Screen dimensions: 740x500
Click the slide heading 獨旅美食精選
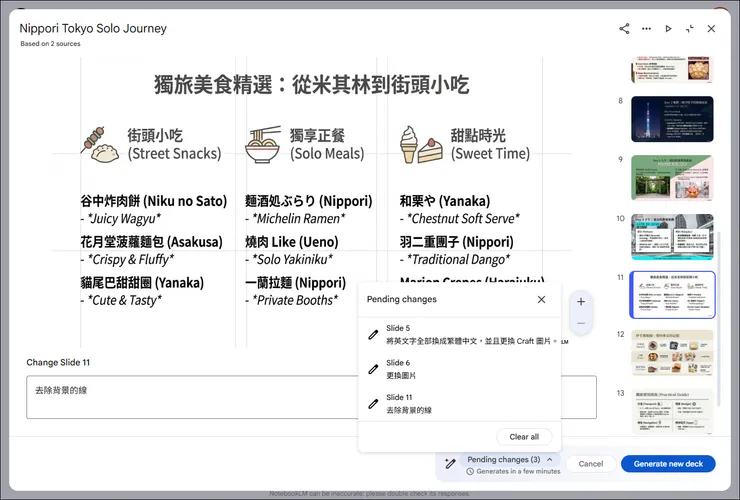point(311,85)
